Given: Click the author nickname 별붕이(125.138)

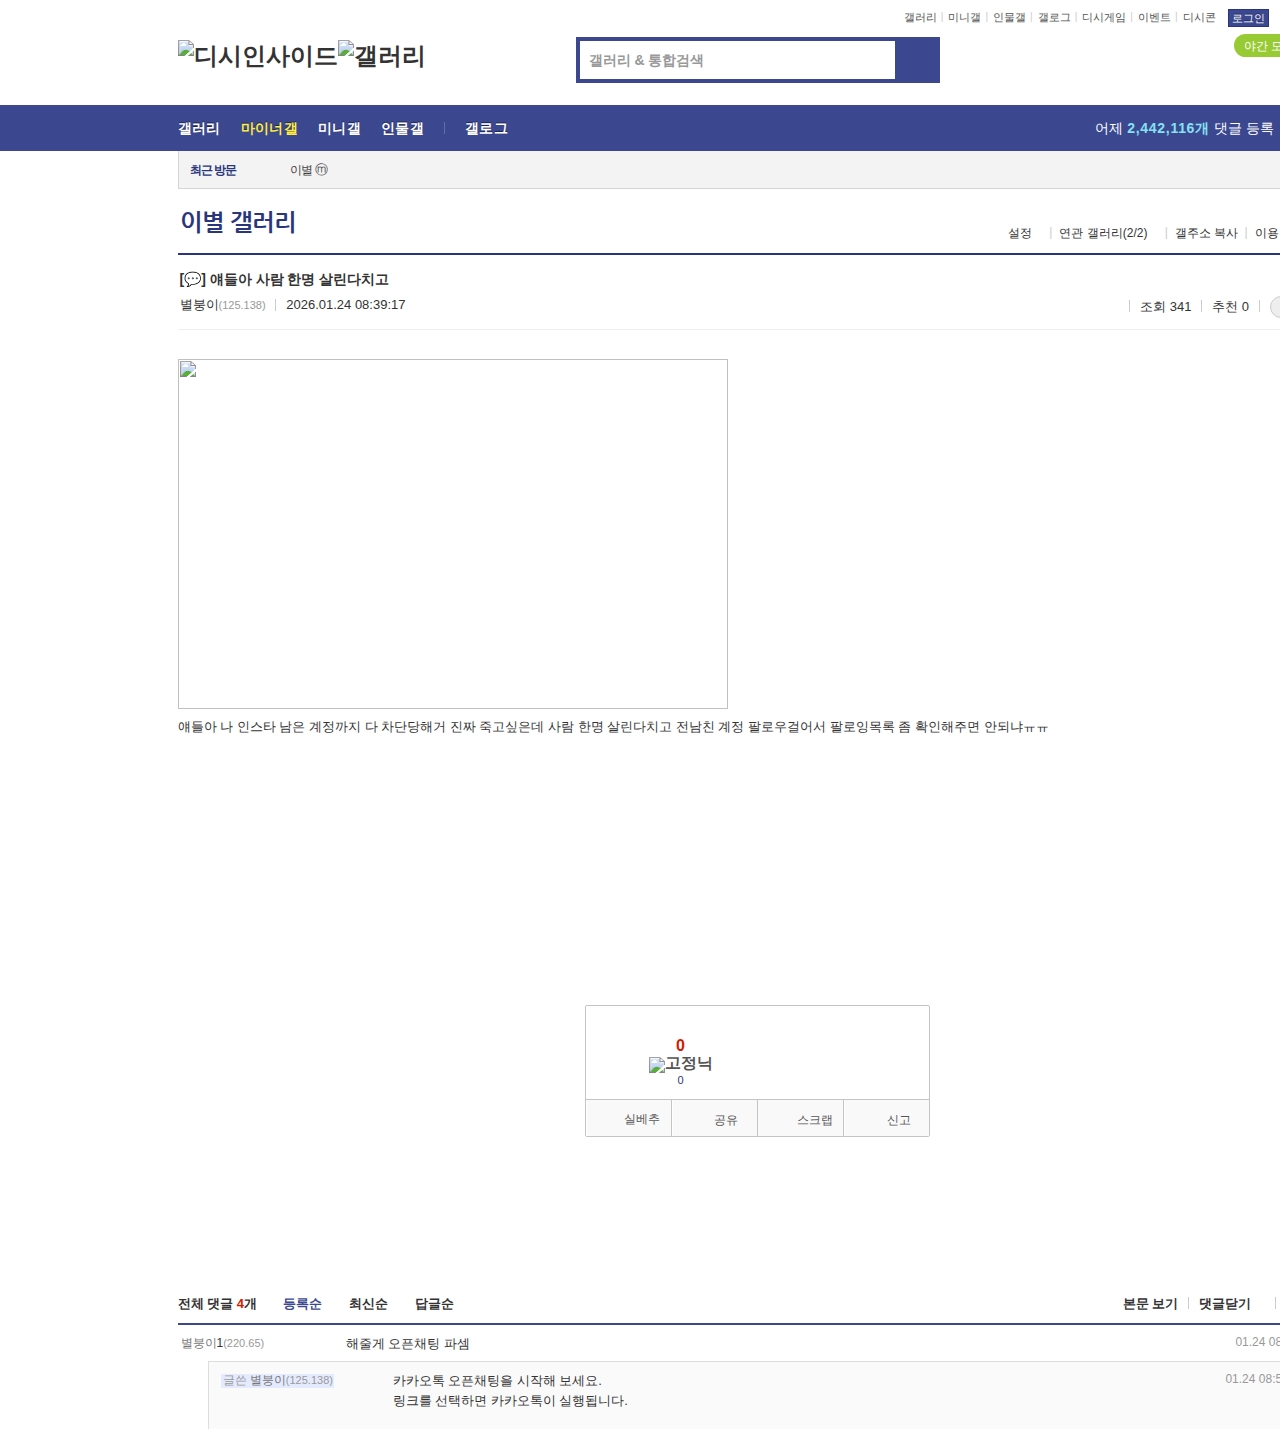Looking at the screenshot, I should tap(222, 305).
